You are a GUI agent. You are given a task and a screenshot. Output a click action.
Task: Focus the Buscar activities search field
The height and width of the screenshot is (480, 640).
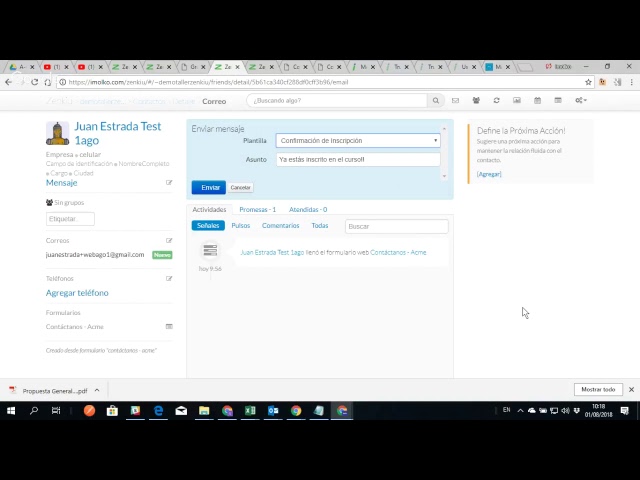tap(397, 226)
